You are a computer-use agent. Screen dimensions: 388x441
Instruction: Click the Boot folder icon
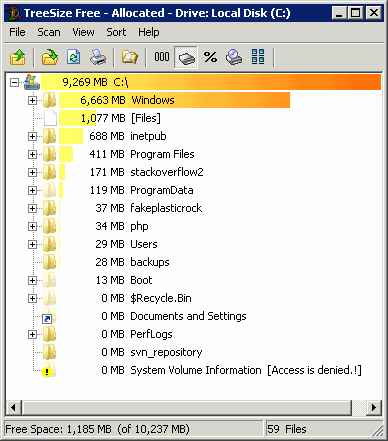(49, 280)
